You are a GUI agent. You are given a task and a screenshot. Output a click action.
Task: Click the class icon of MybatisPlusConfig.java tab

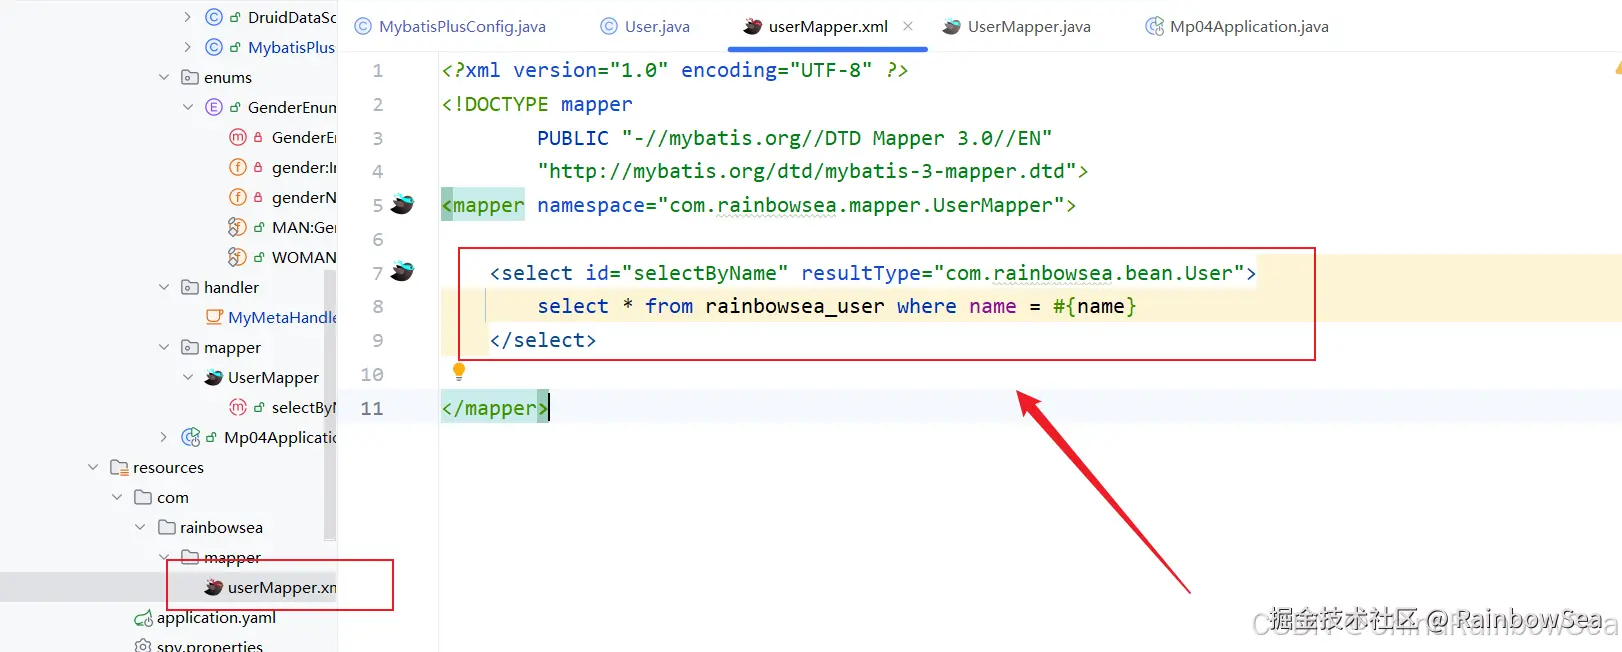pyautogui.click(x=363, y=27)
